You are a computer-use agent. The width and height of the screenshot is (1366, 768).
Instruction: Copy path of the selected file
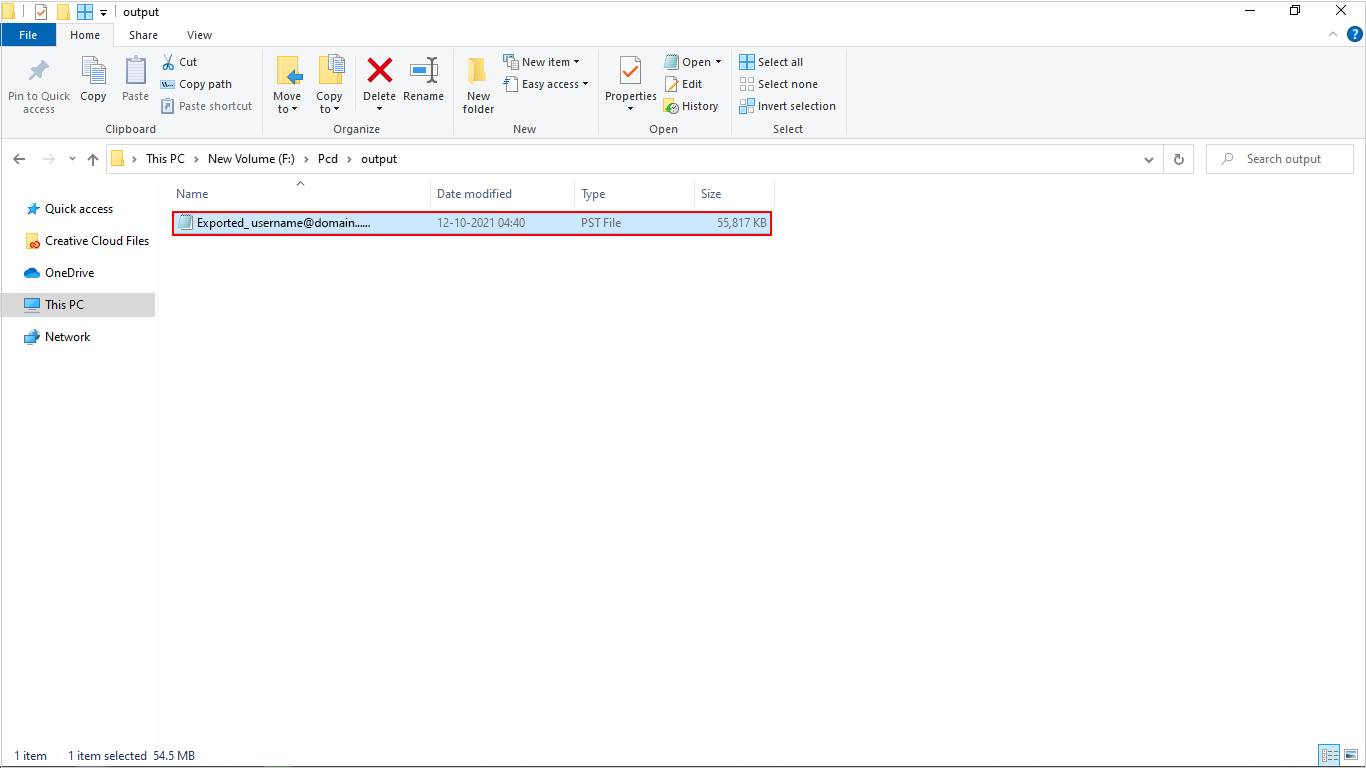coord(196,84)
